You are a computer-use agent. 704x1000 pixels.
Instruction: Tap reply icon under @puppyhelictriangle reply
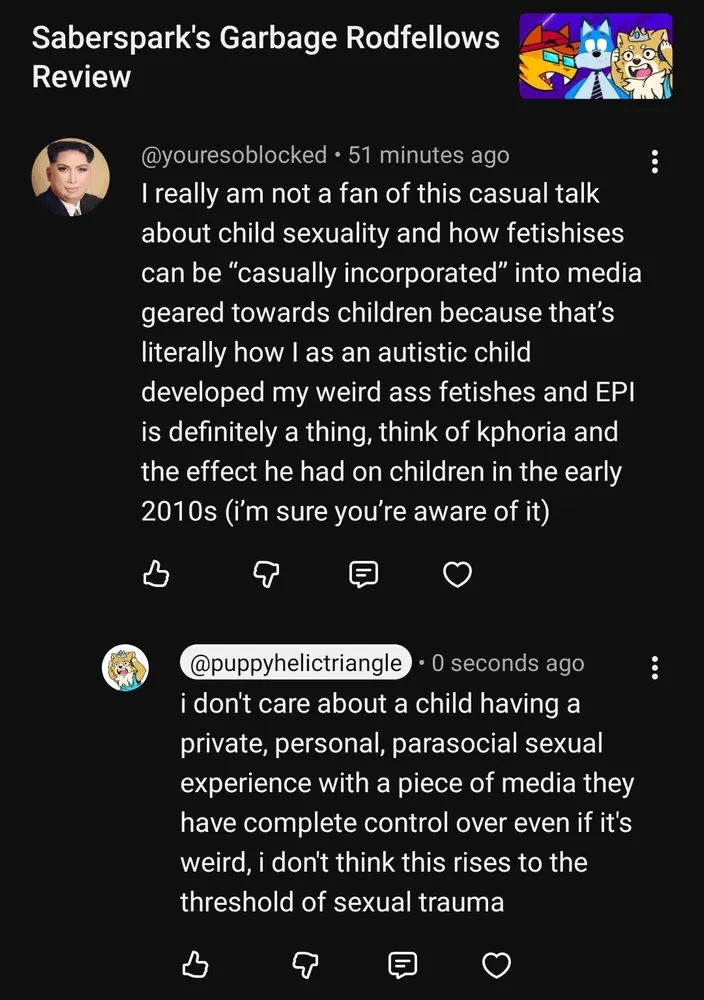(401, 964)
